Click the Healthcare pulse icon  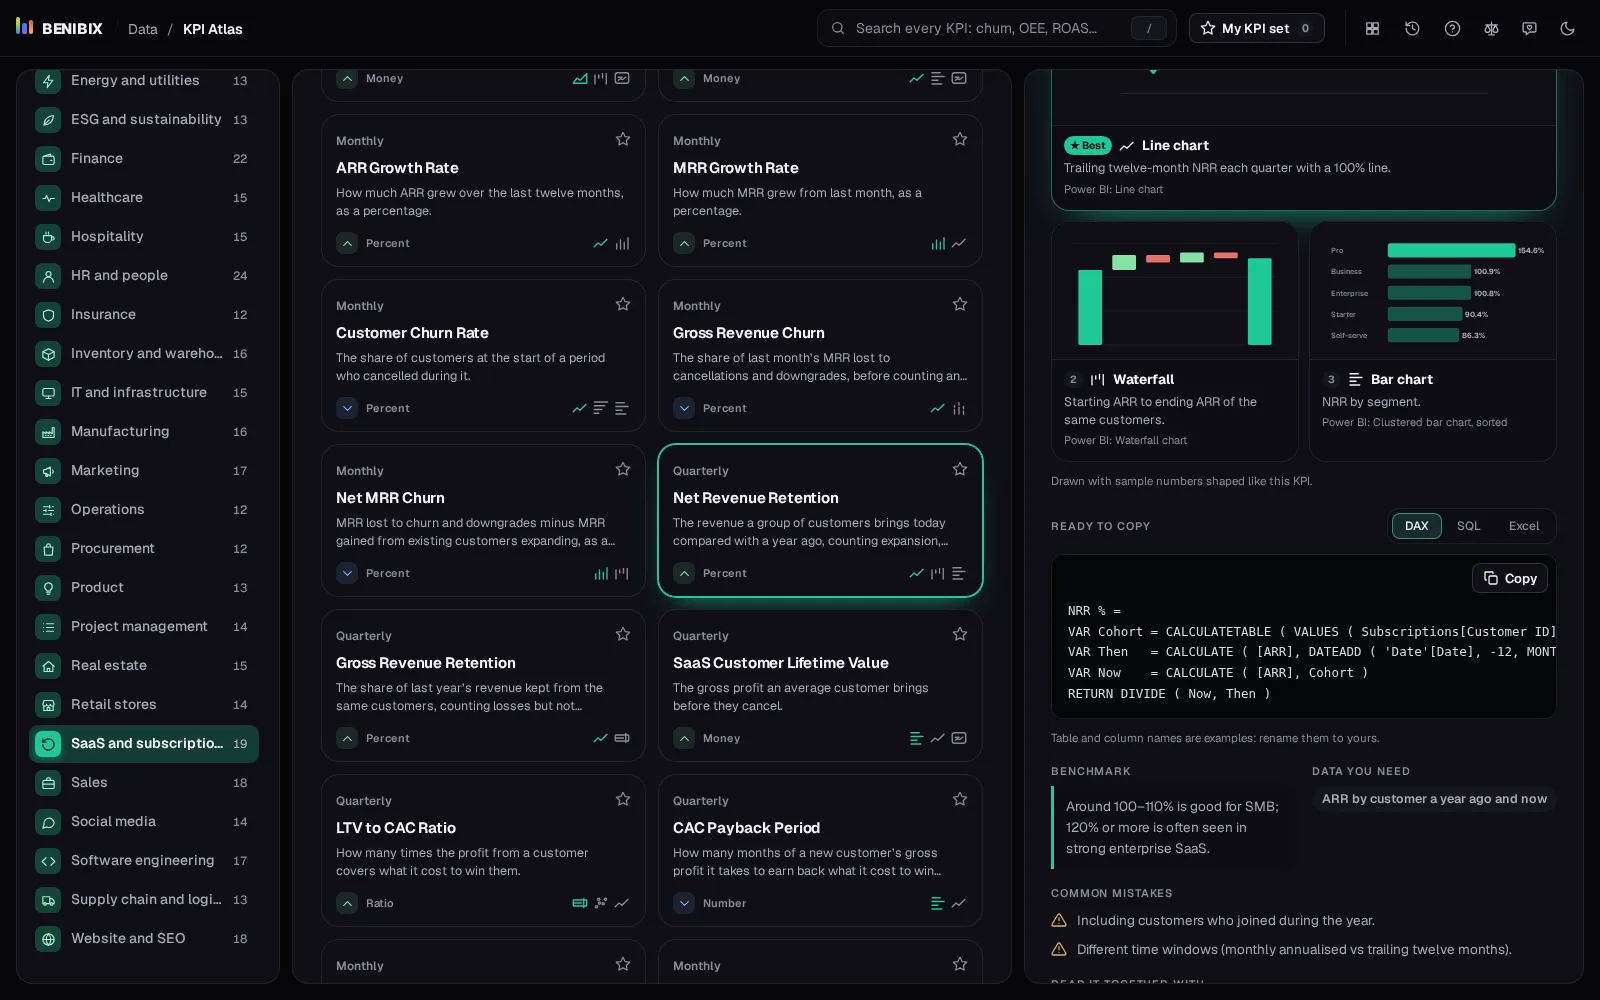click(48, 198)
